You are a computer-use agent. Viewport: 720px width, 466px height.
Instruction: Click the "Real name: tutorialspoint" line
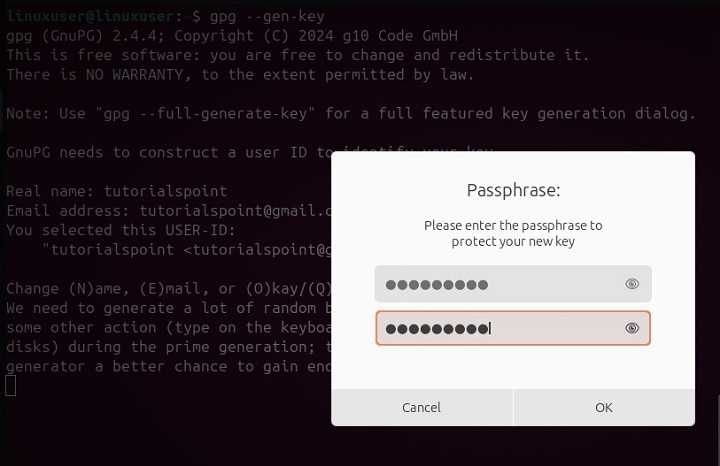pos(116,191)
